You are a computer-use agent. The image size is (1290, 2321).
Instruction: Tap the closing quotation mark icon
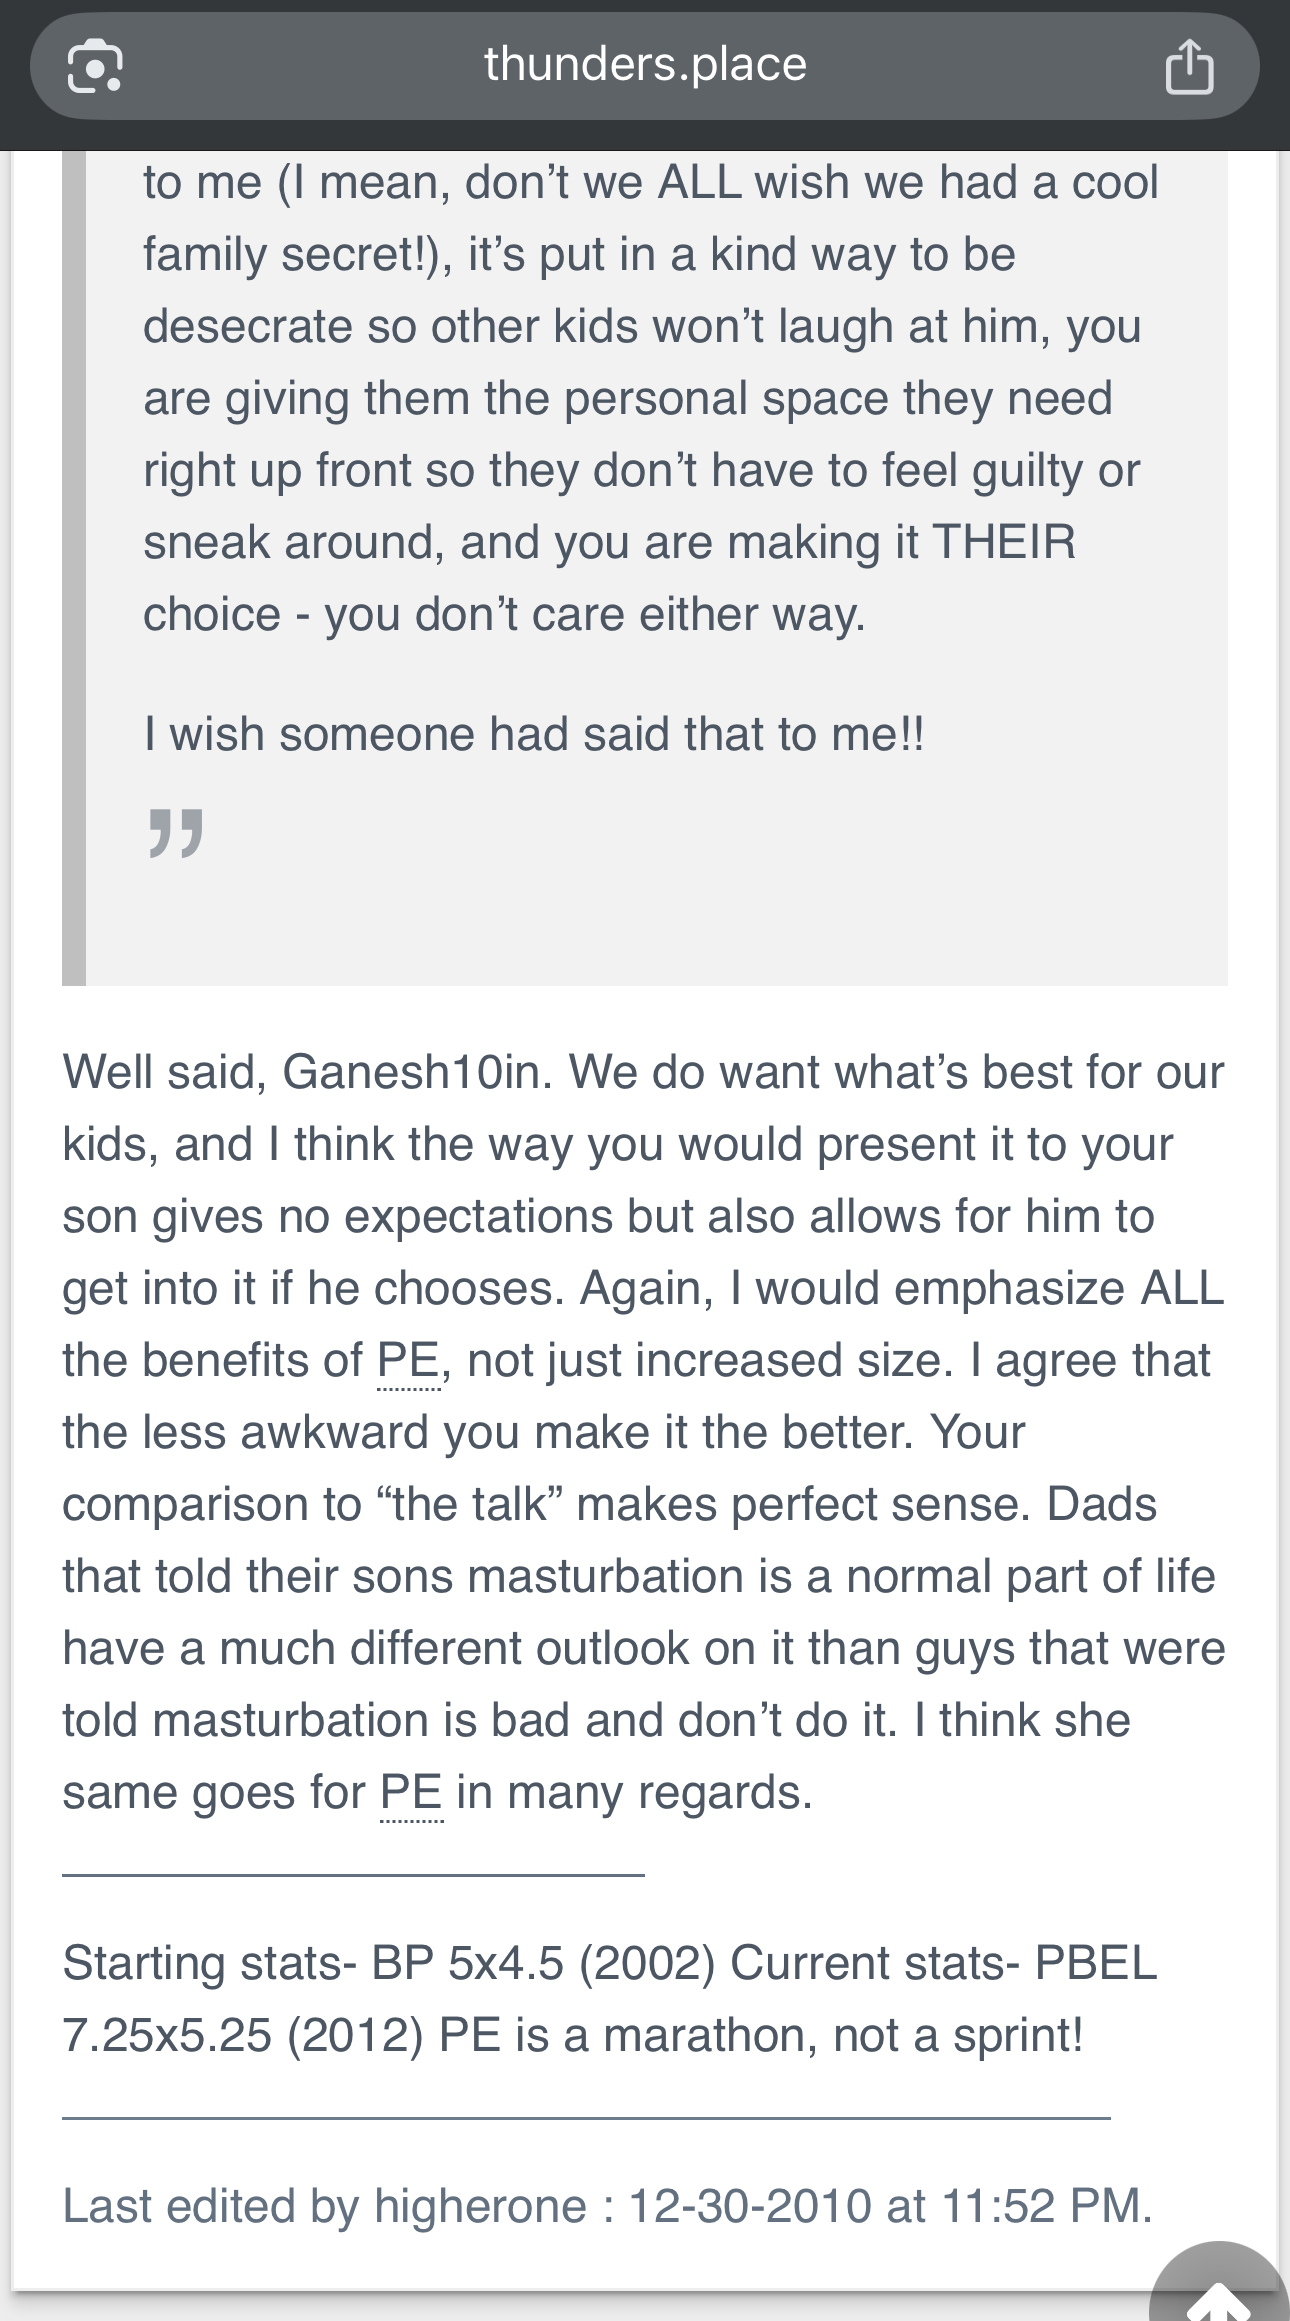point(176,834)
